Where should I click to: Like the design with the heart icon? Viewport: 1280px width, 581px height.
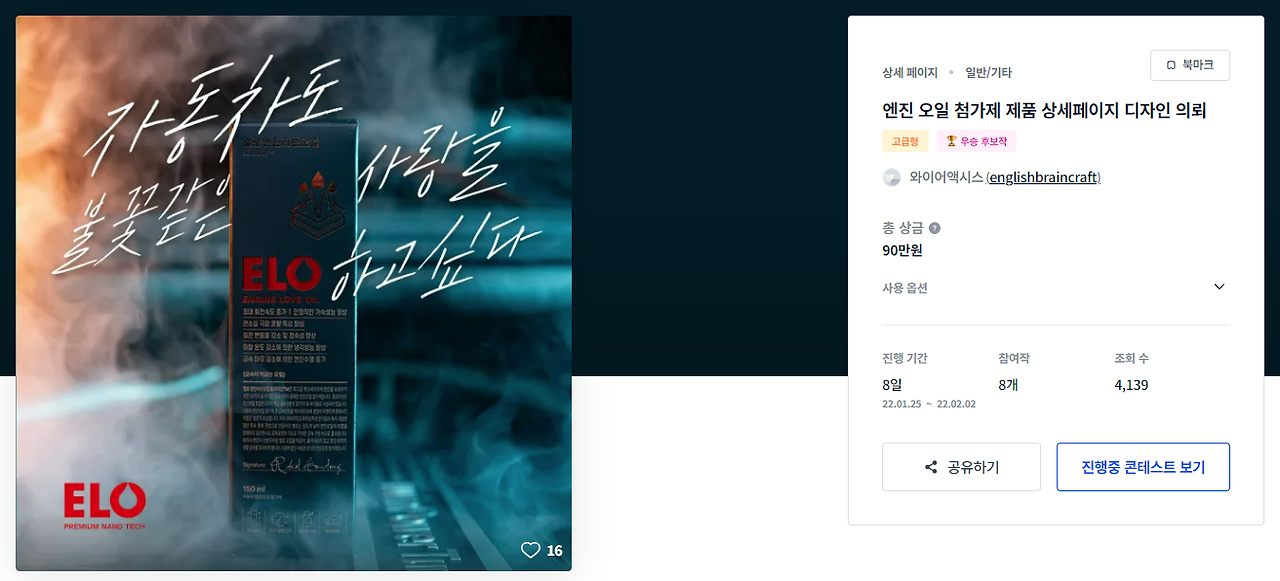coord(531,550)
